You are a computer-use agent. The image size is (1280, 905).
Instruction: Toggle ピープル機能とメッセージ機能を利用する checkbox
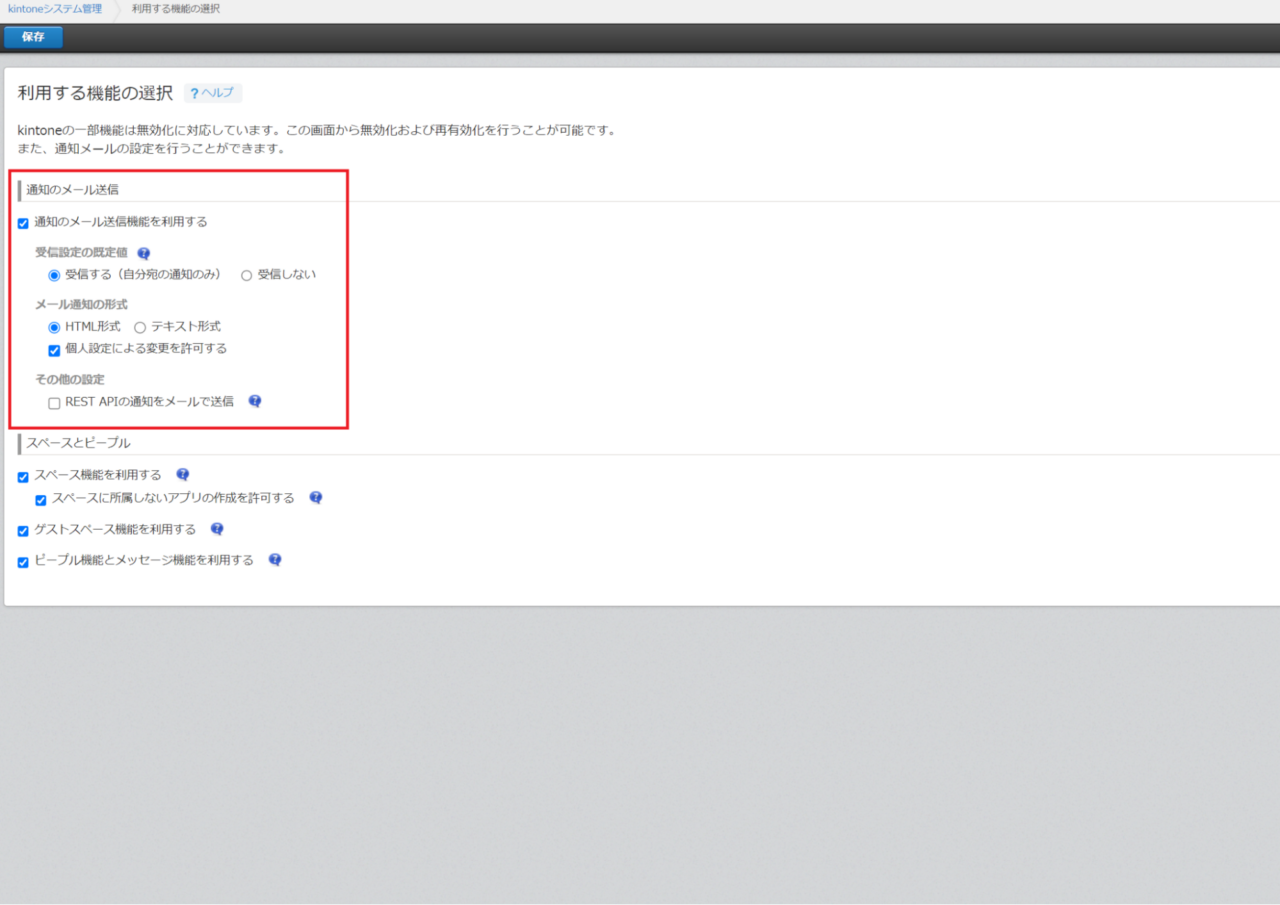click(x=23, y=562)
